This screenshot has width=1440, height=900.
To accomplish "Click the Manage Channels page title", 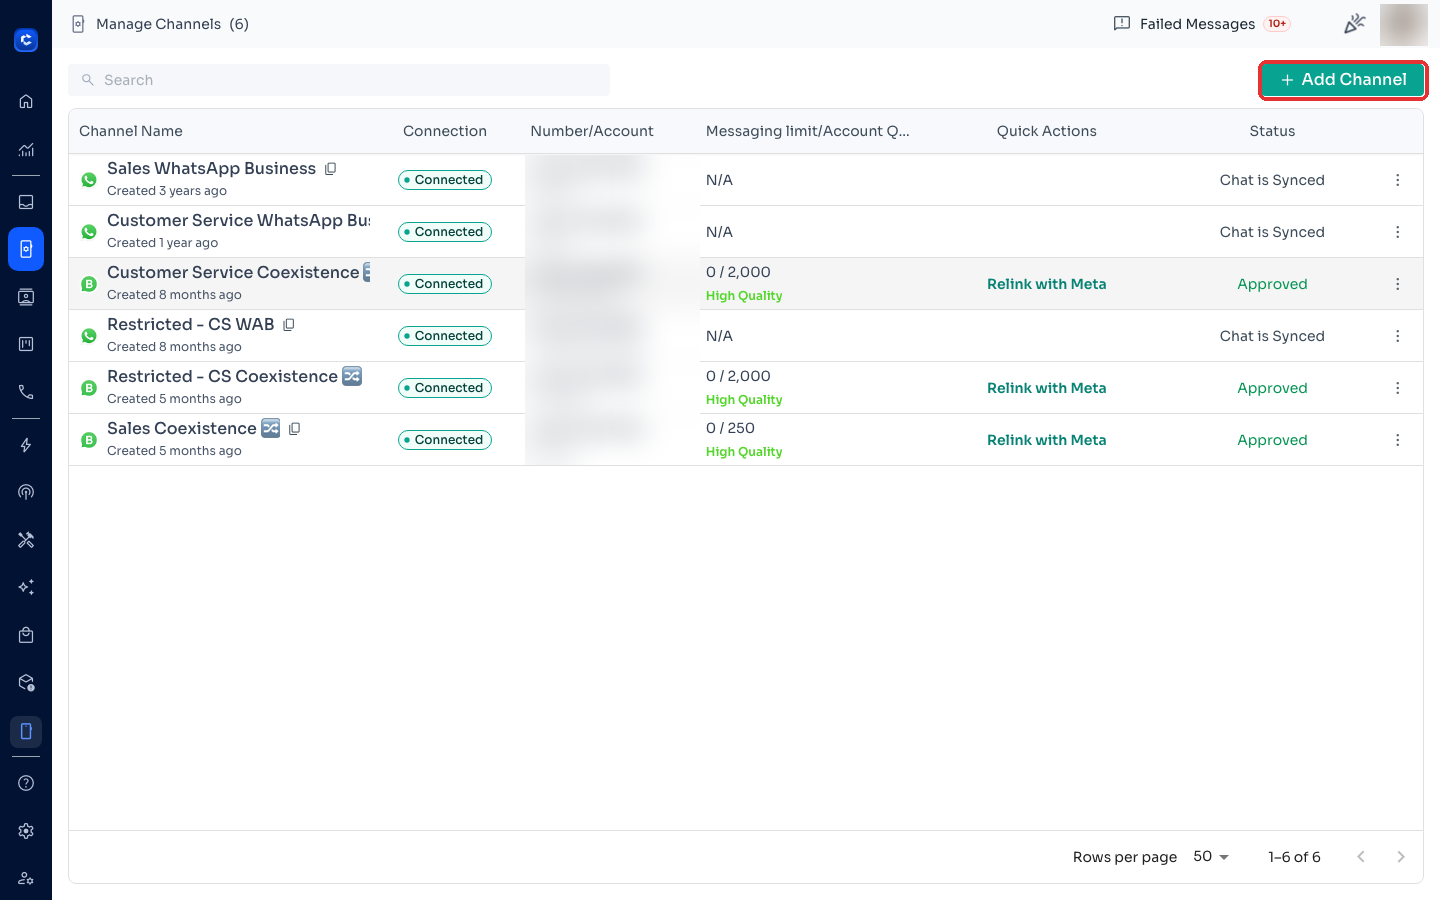I will (158, 24).
